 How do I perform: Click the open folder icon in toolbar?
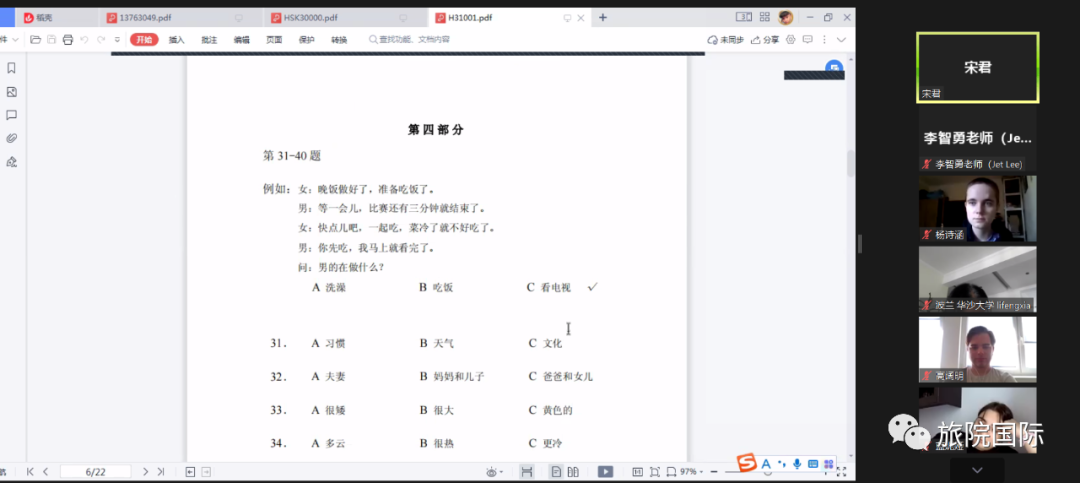[36, 40]
